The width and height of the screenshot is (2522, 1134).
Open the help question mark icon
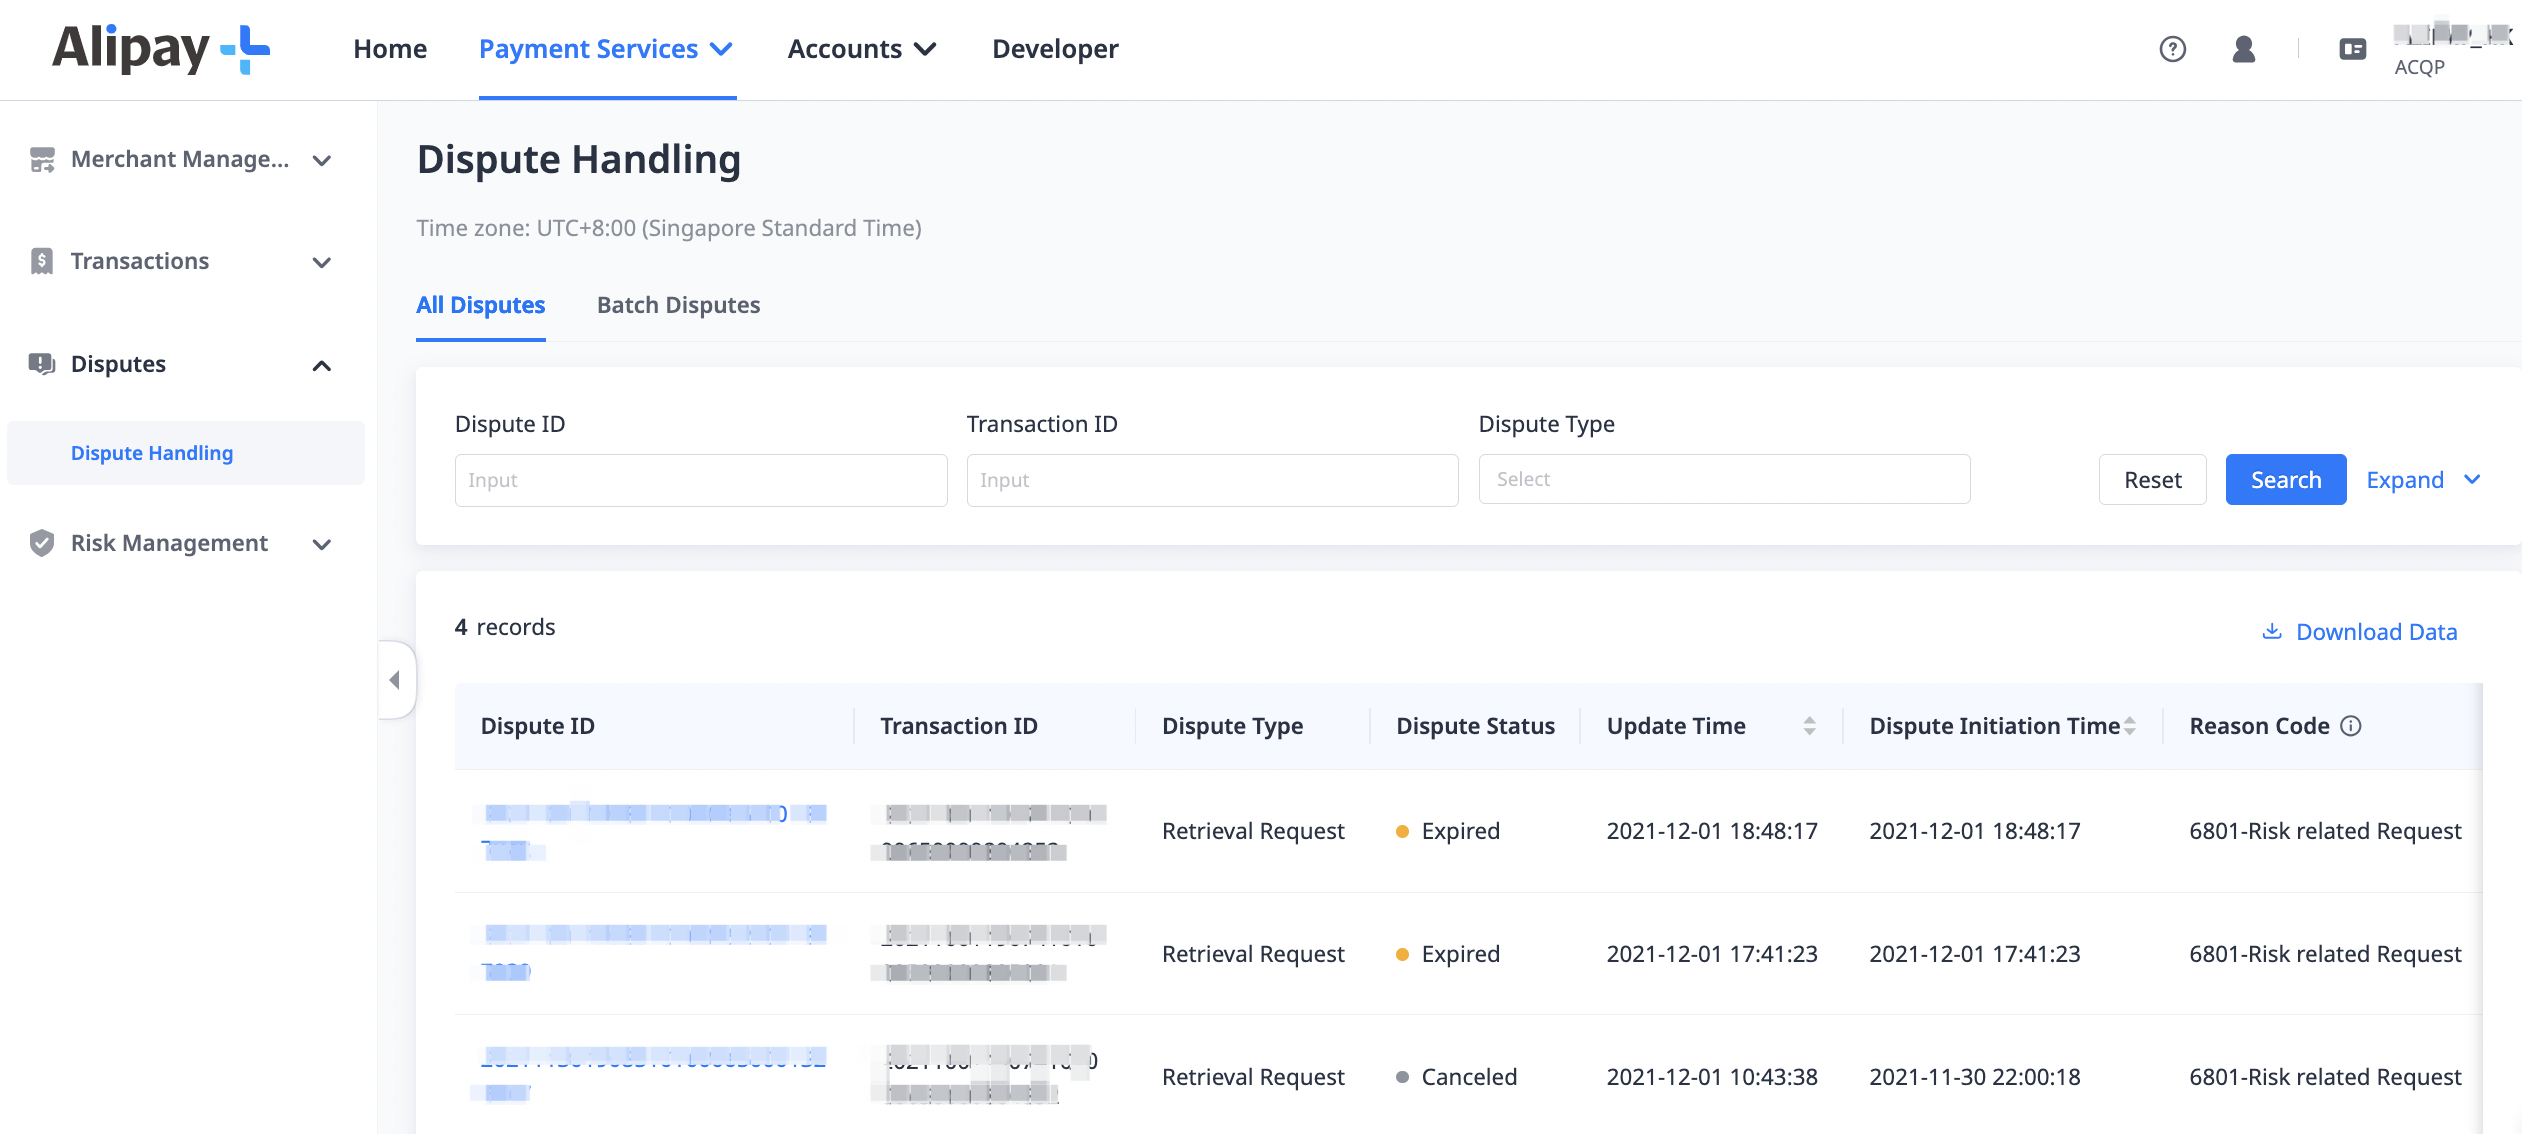coord(2173,49)
